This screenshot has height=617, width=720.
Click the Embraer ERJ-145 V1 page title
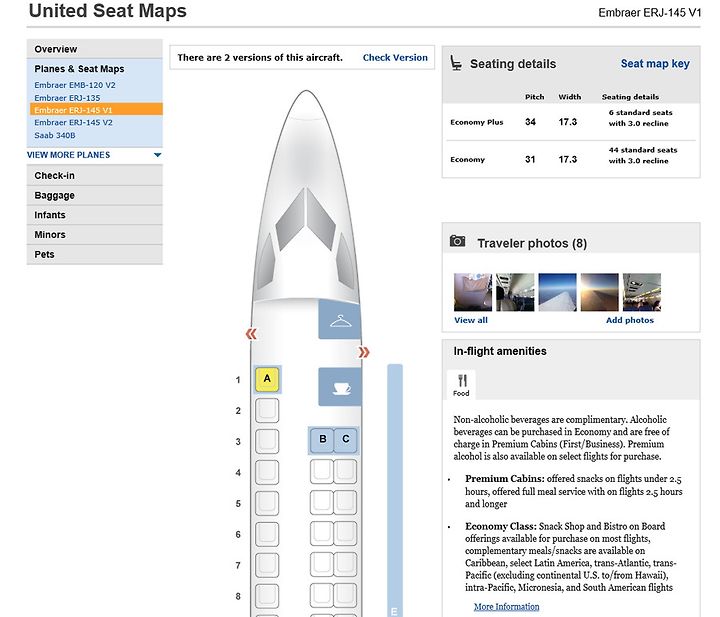click(x=649, y=13)
